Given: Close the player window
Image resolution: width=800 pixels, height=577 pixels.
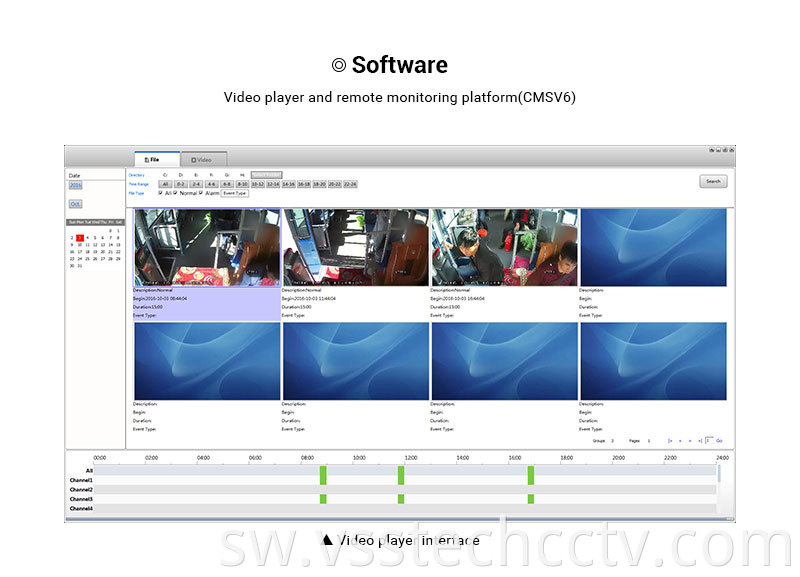Looking at the screenshot, I should tap(732, 150).
